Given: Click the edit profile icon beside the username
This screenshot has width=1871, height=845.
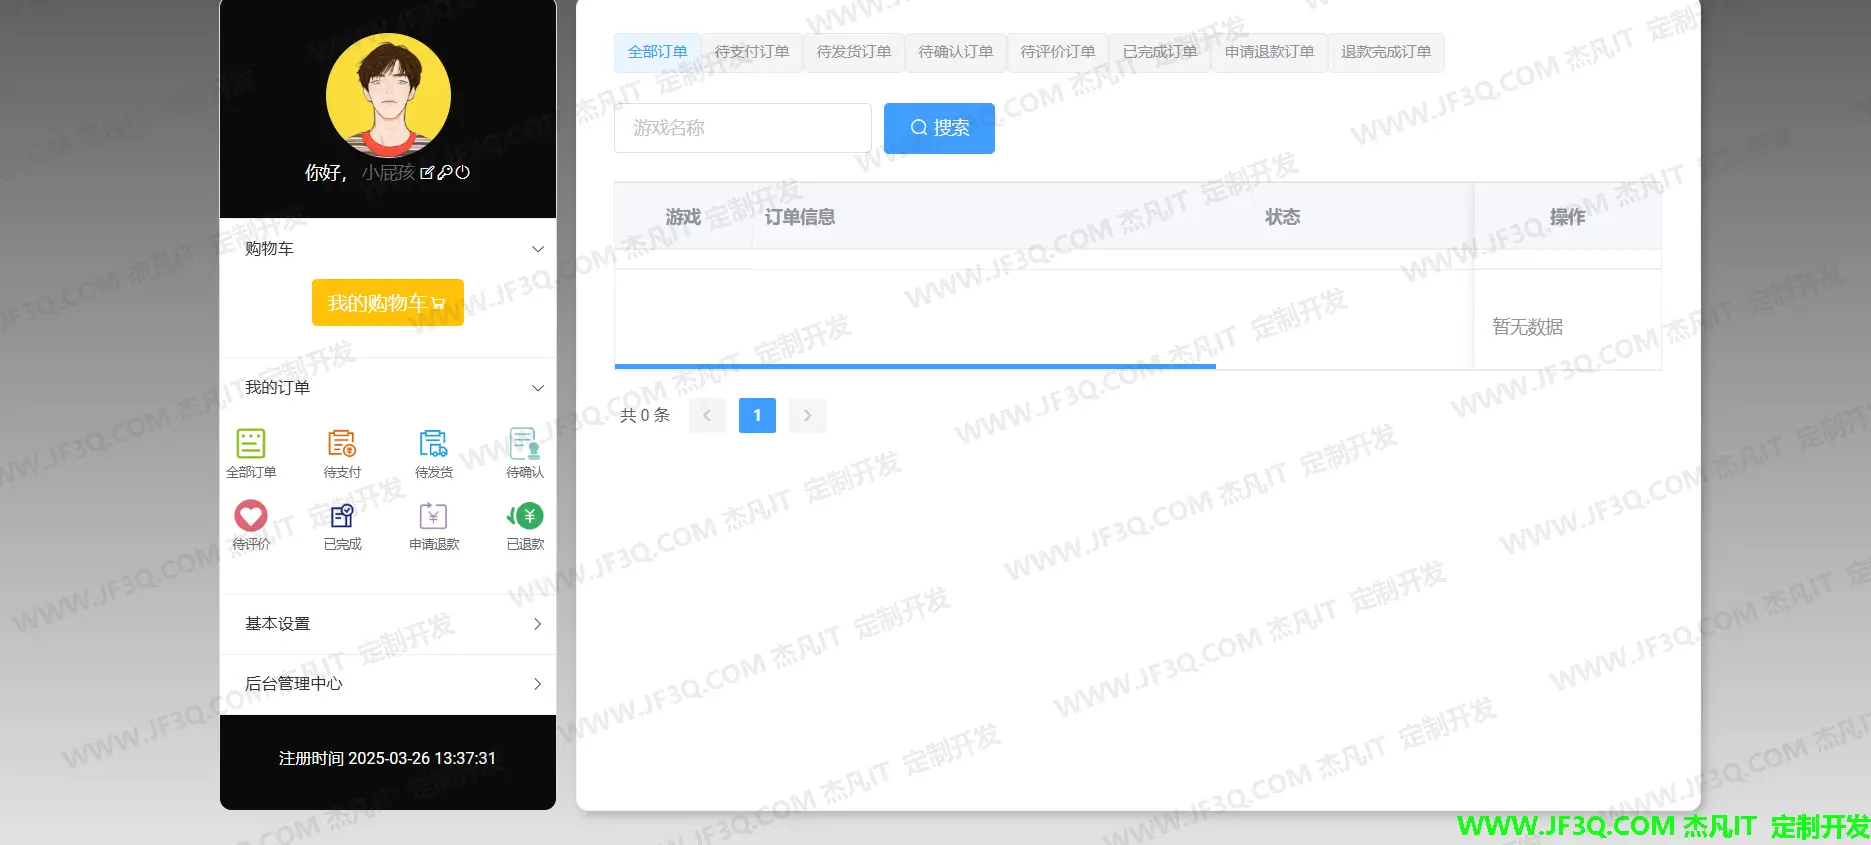Looking at the screenshot, I should pyautogui.click(x=427, y=173).
